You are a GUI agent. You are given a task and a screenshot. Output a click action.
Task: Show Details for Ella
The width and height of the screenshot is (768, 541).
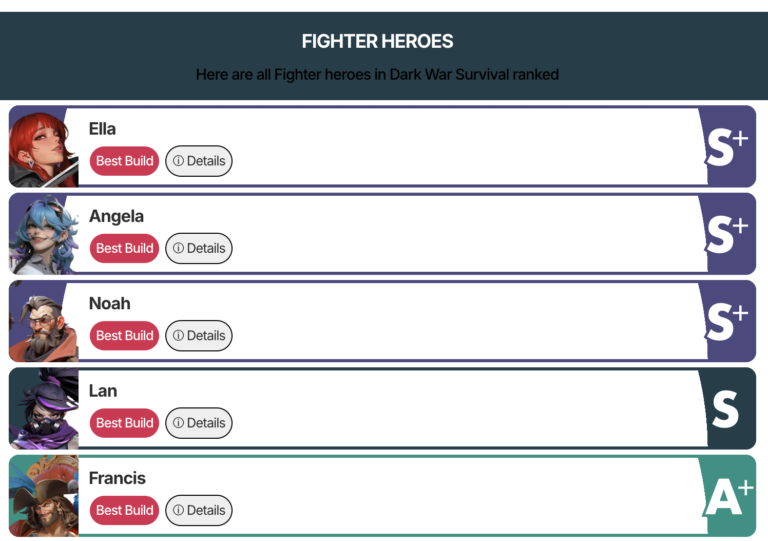[x=199, y=161]
